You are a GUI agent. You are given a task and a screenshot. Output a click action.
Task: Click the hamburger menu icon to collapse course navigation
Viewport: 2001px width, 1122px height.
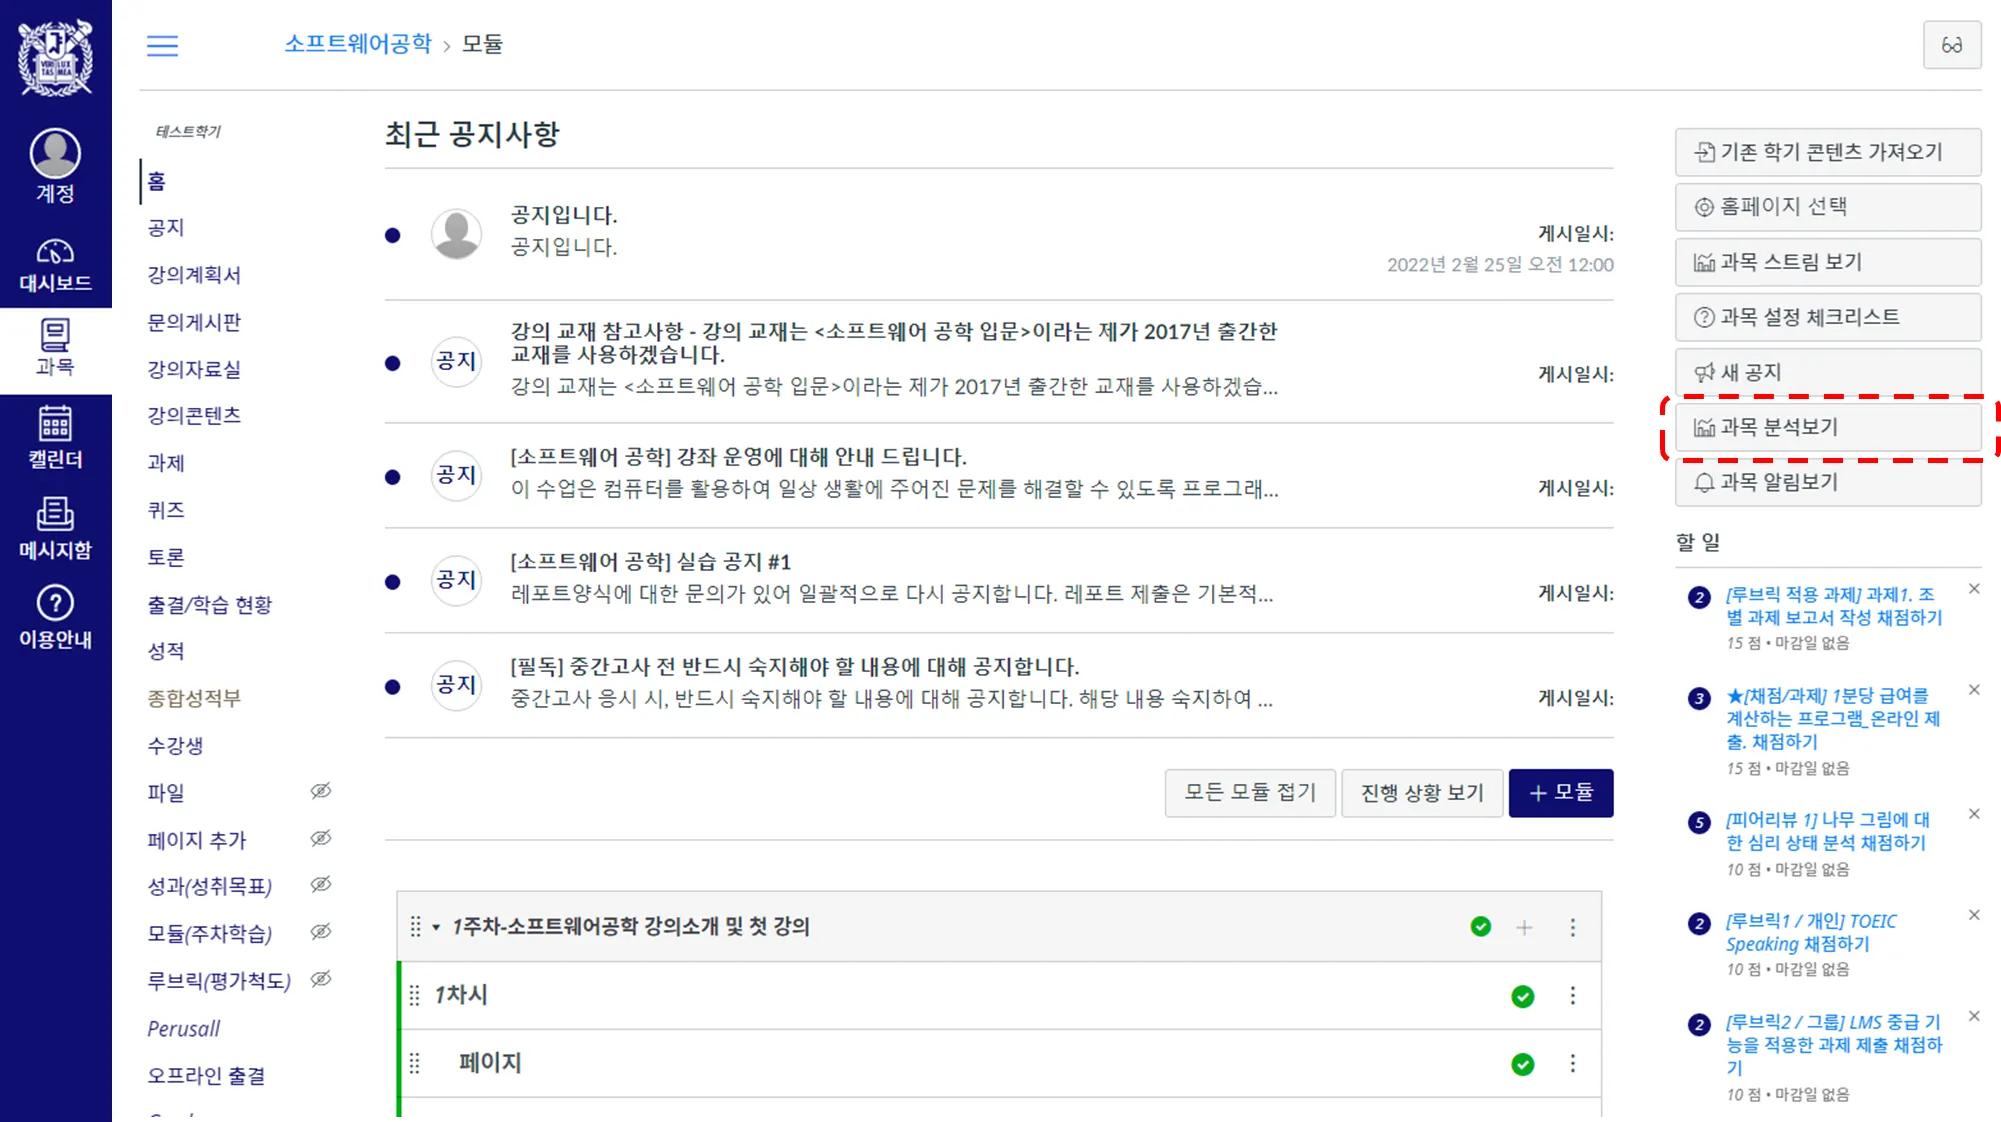click(162, 45)
